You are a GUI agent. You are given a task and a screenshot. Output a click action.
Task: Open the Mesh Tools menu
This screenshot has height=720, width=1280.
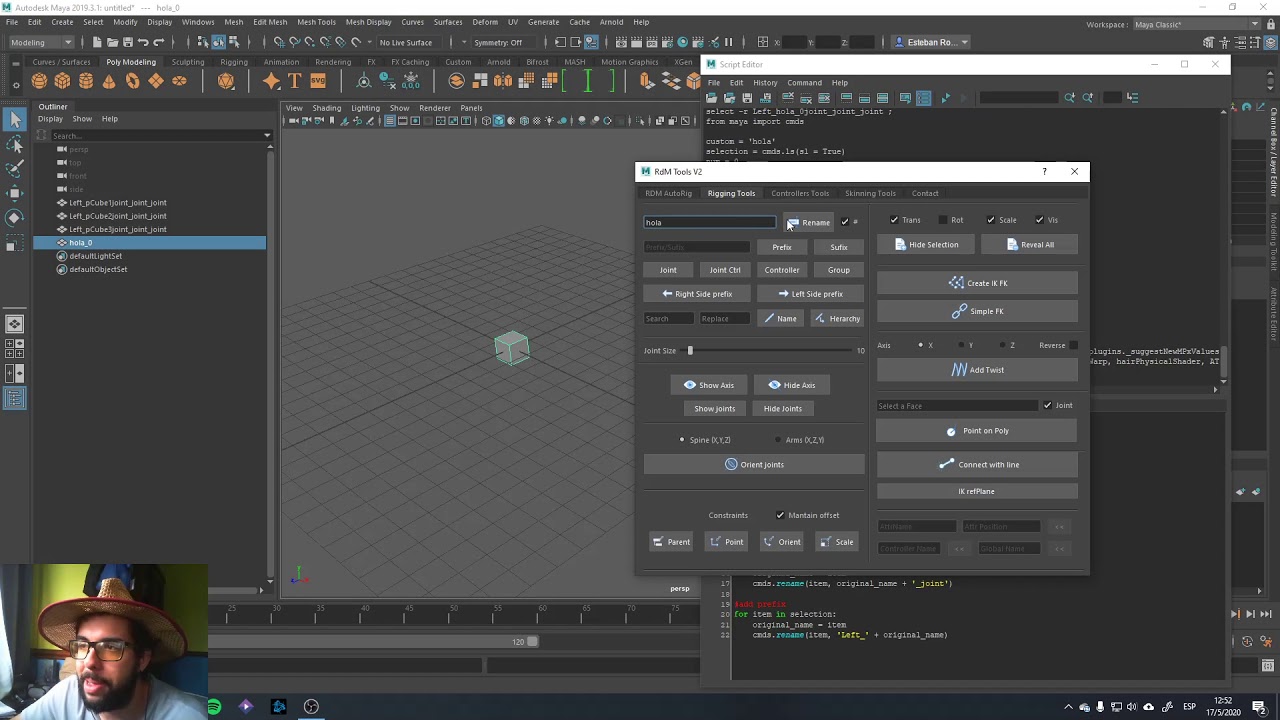coord(316,22)
